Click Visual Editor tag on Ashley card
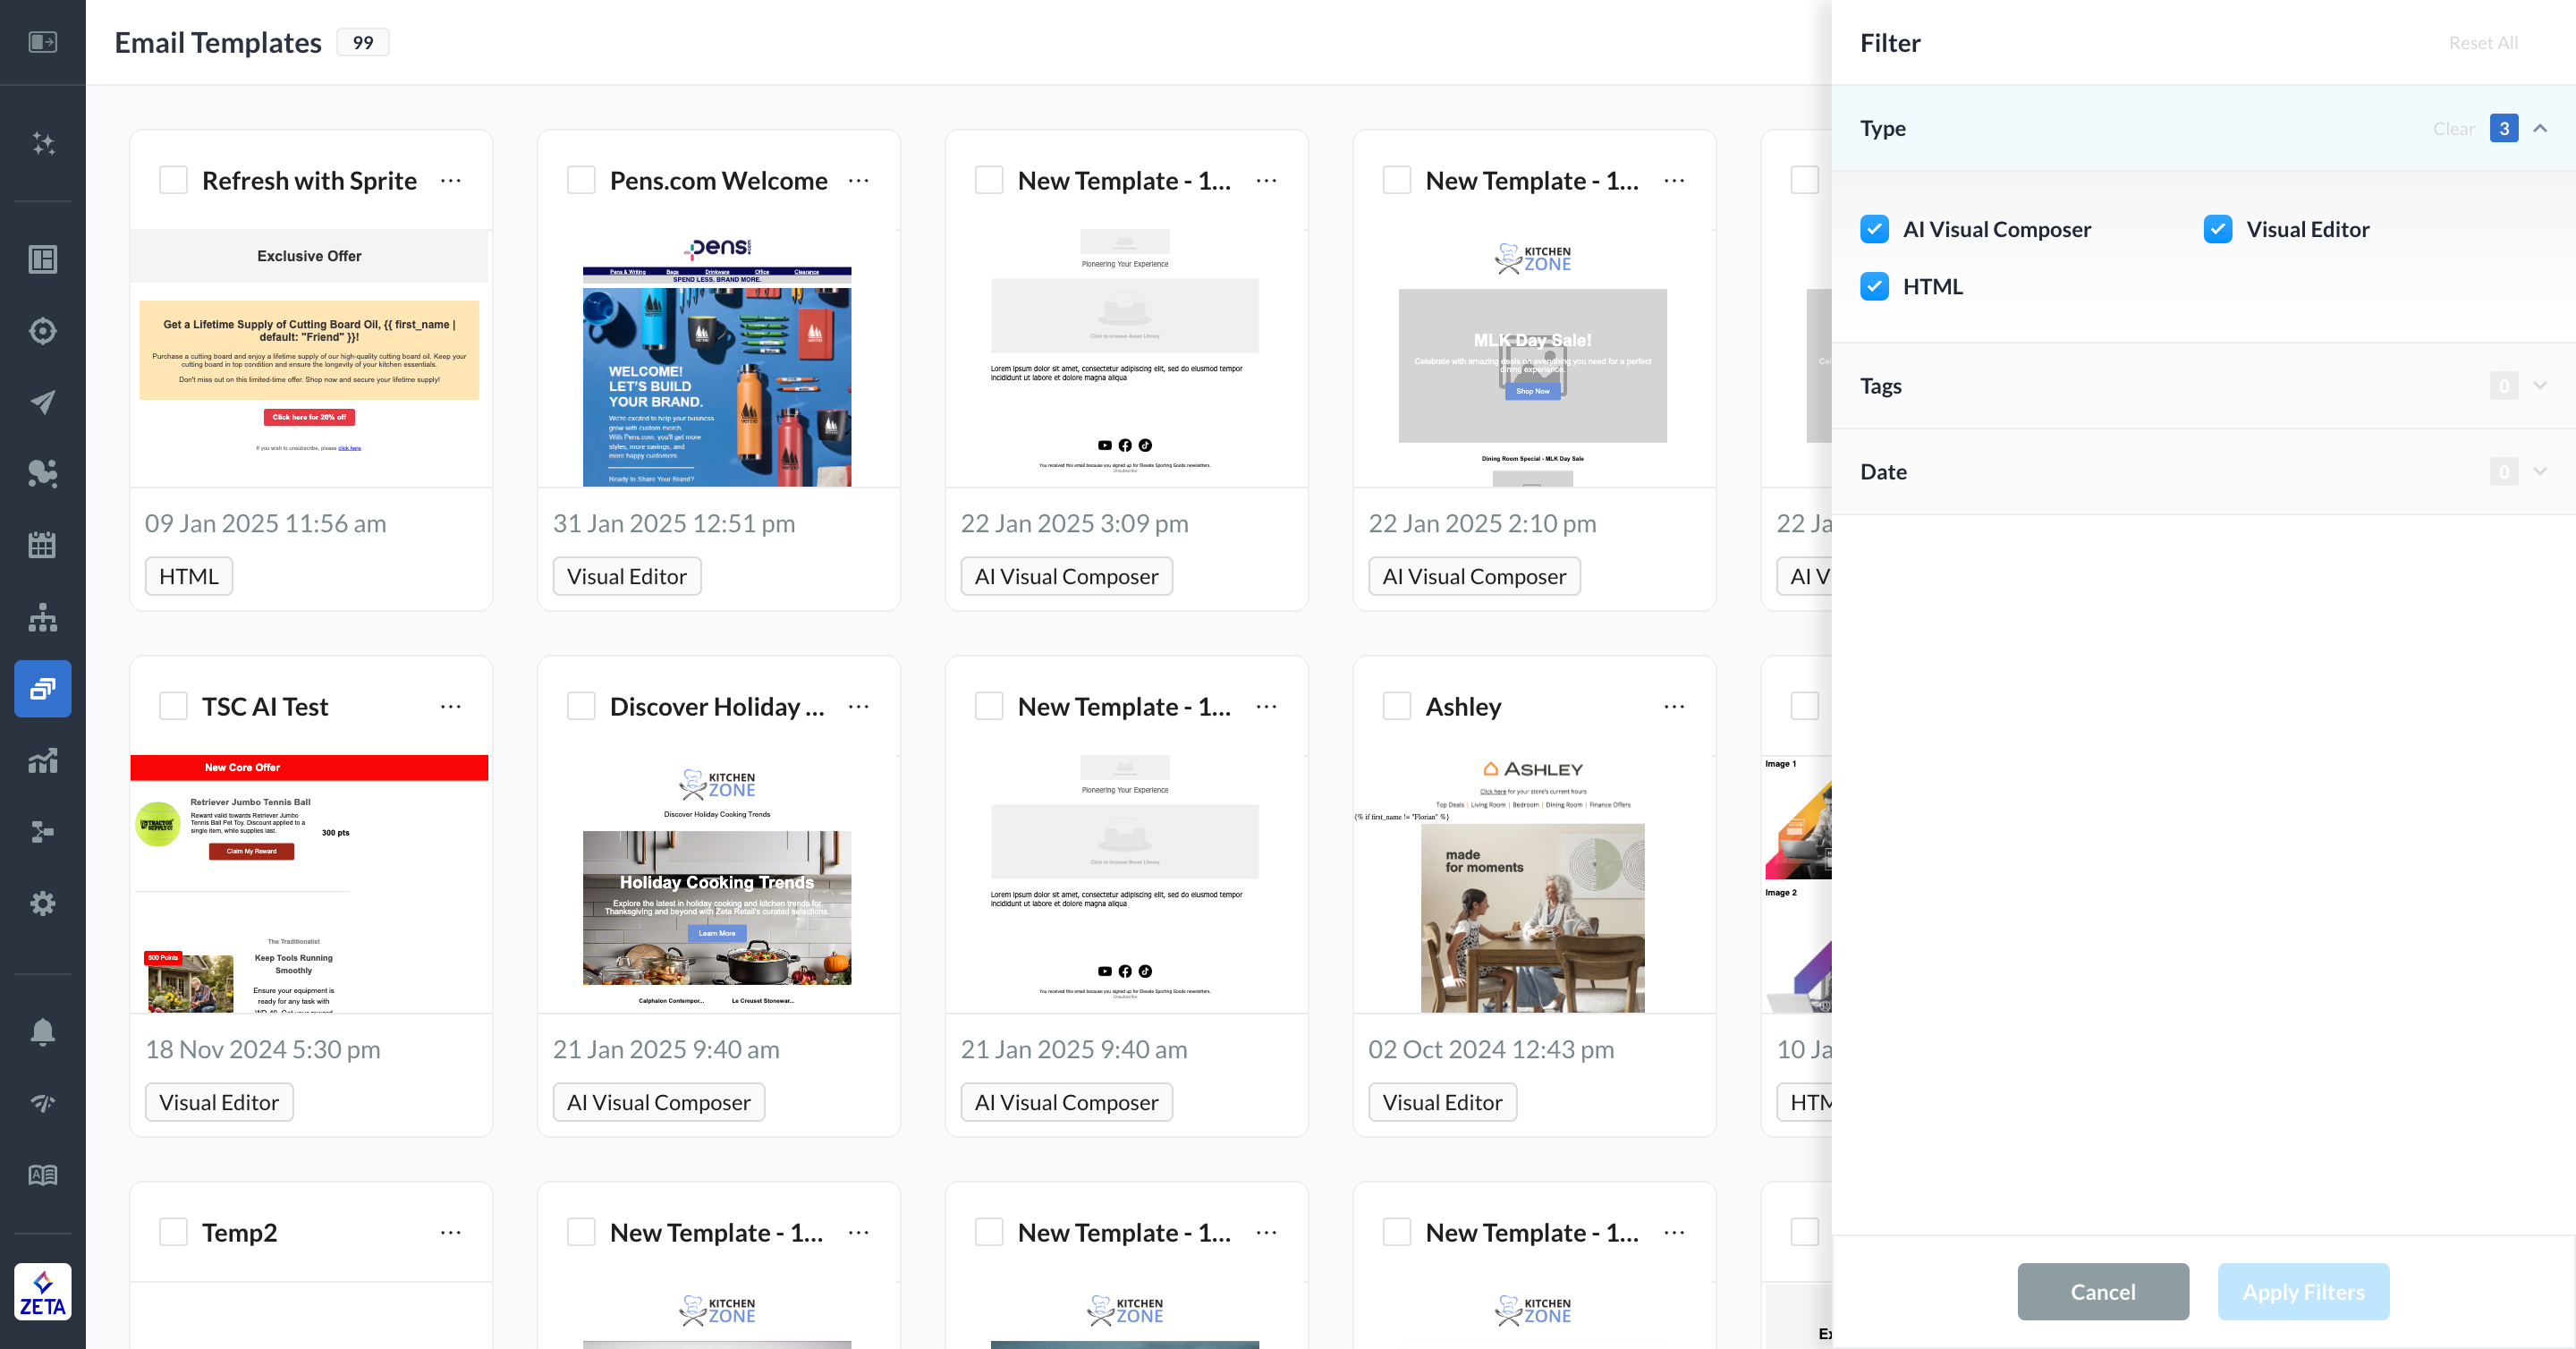The height and width of the screenshot is (1349, 2576). [x=1442, y=1102]
